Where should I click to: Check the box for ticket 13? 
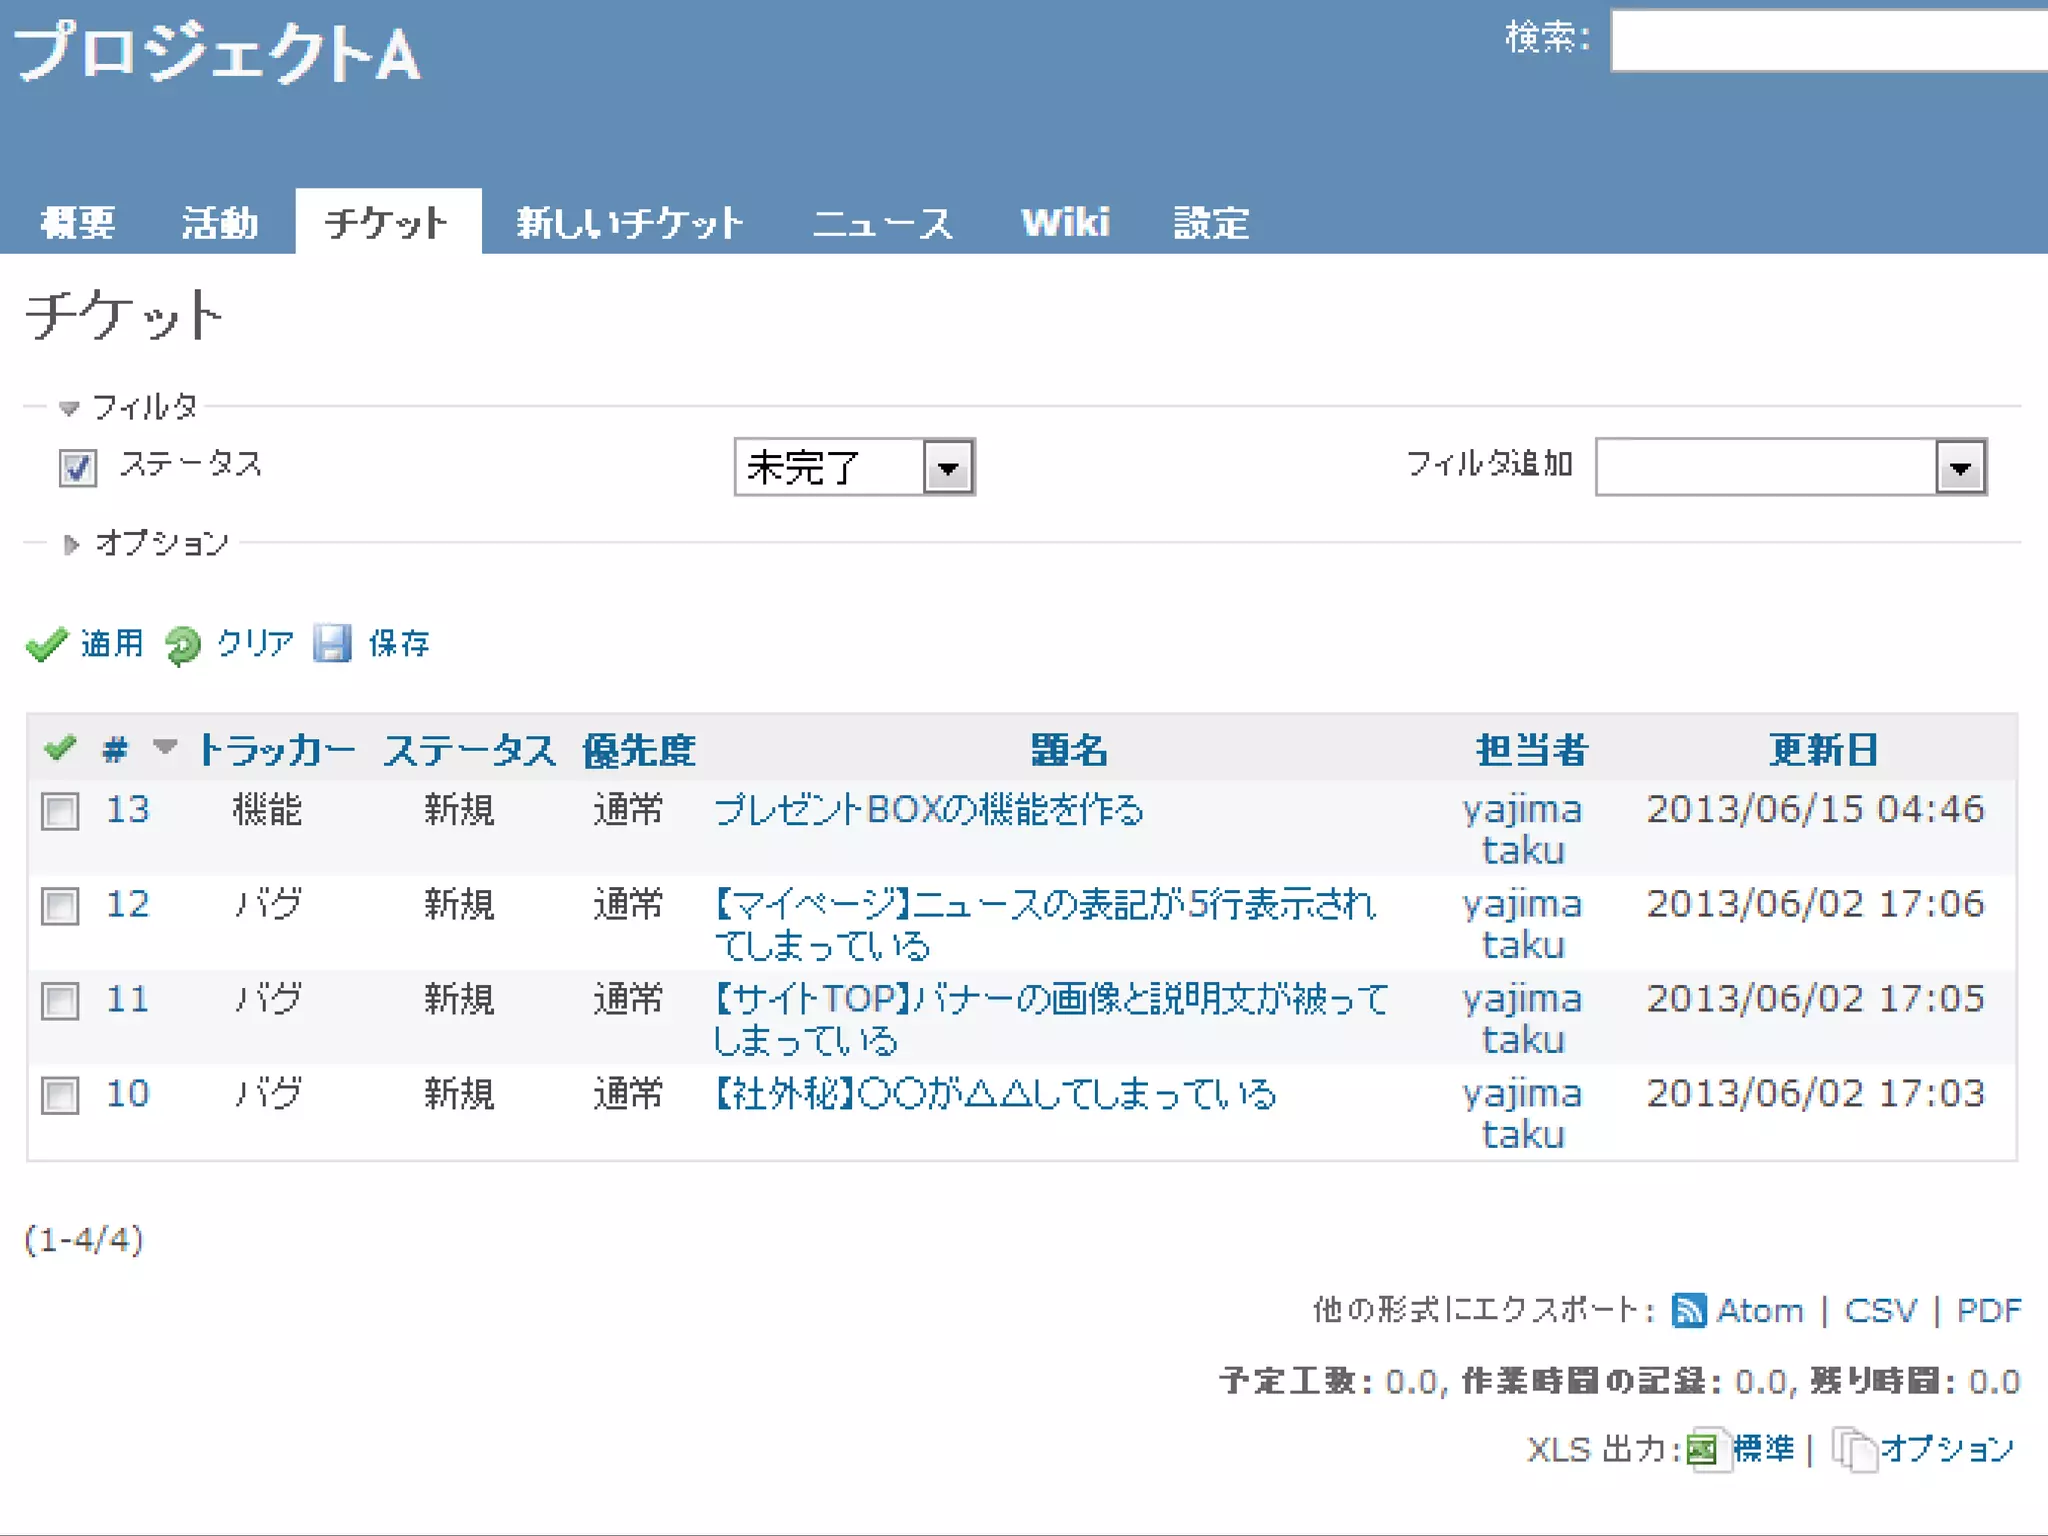tap(60, 811)
